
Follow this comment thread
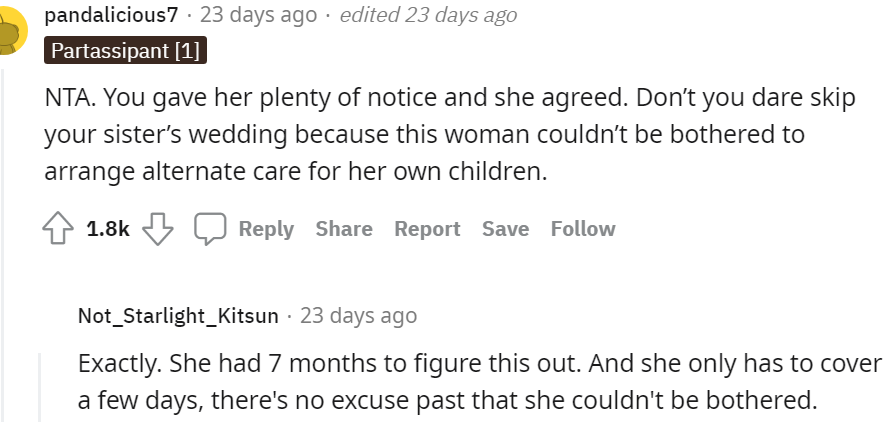(x=583, y=229)
